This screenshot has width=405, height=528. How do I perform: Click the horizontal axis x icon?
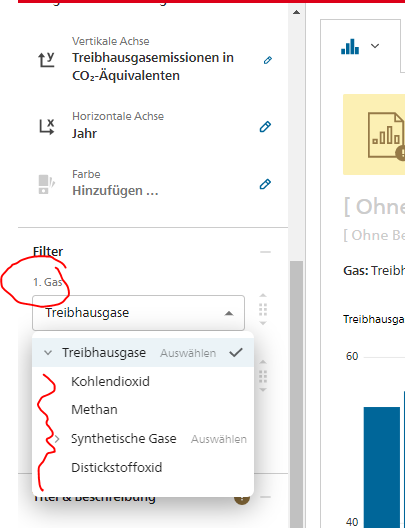[x=46, y=127]
